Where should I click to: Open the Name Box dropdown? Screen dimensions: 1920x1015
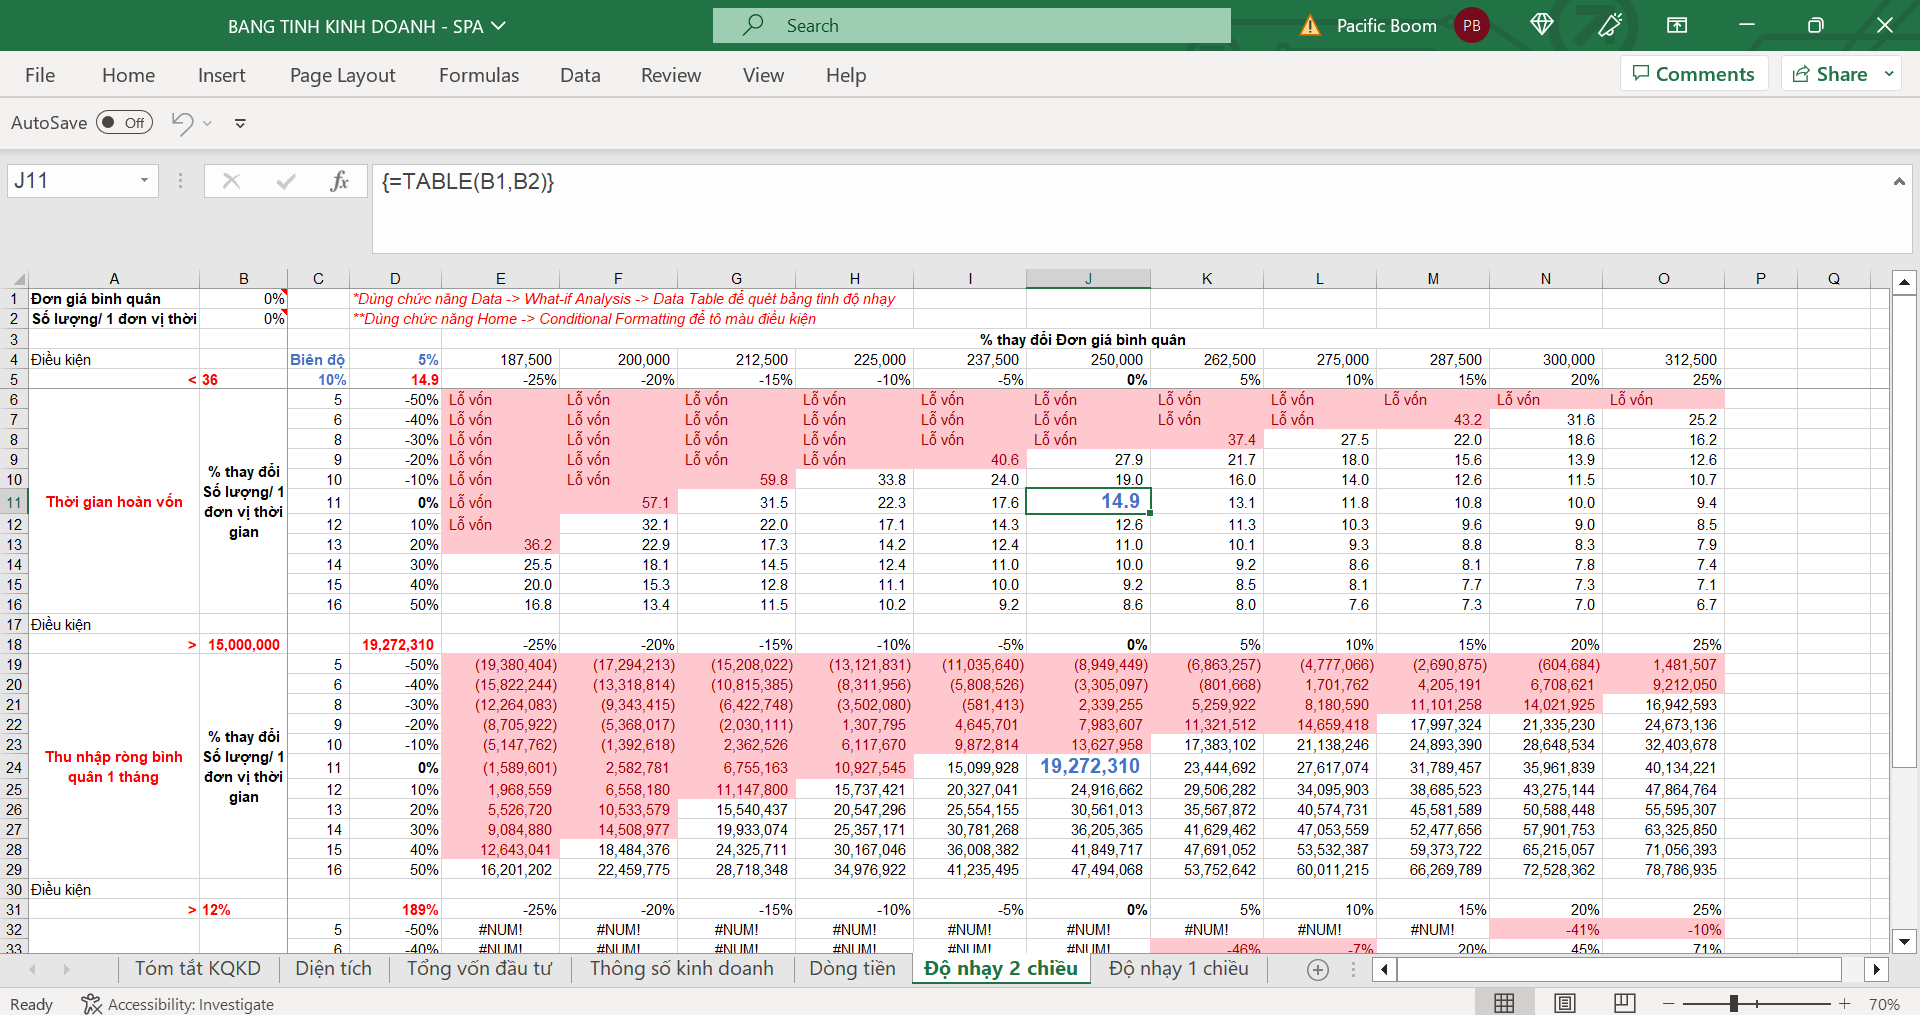(144, 181)
